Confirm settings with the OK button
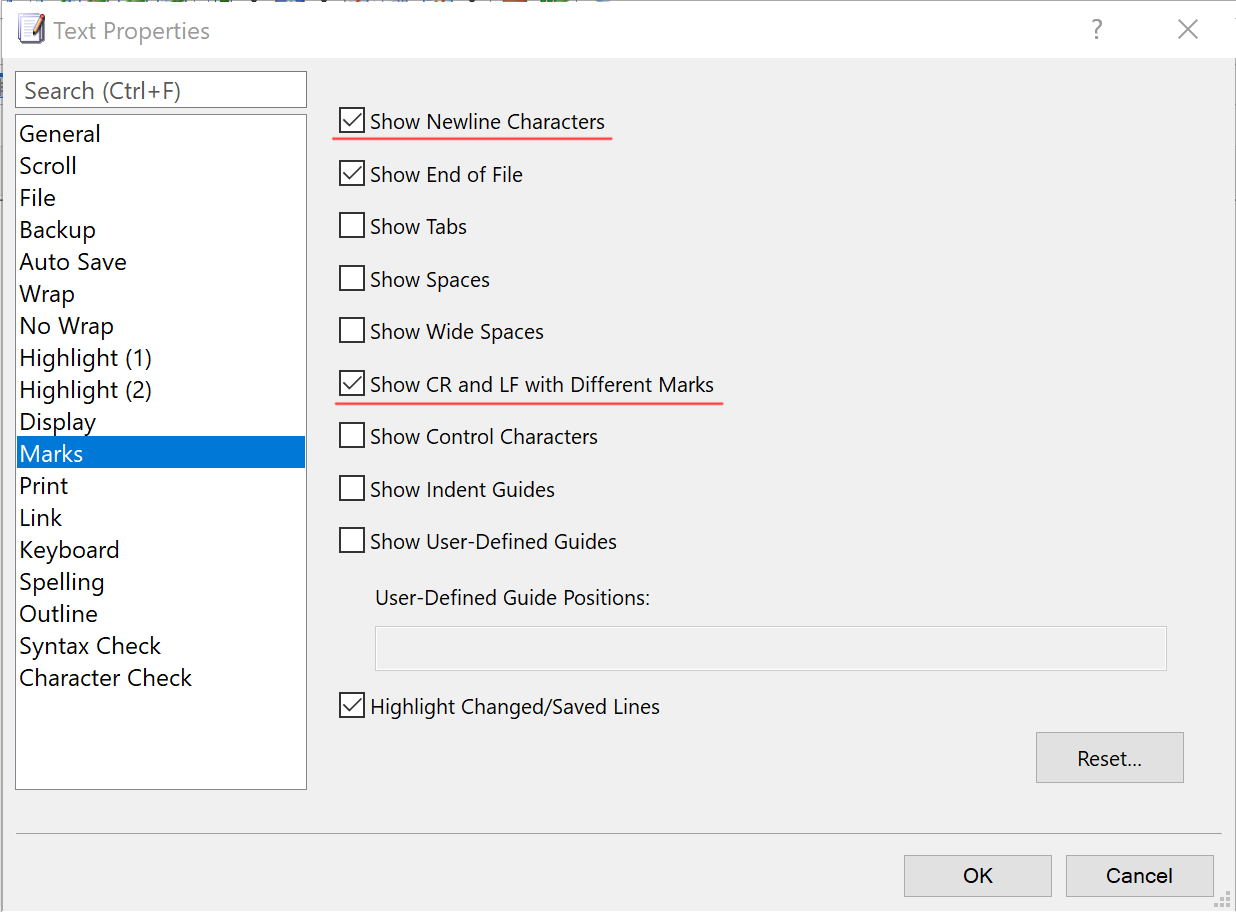 coord(978,876)
